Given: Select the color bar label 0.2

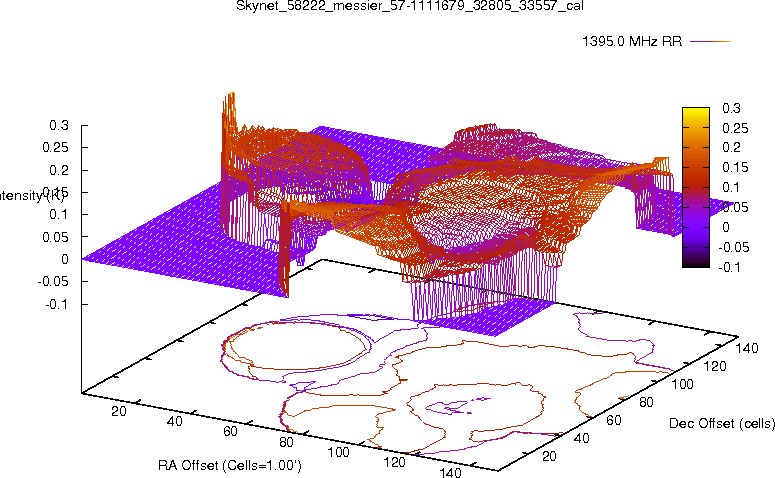Looking at the screenshot, I should (x=732, y=147).
